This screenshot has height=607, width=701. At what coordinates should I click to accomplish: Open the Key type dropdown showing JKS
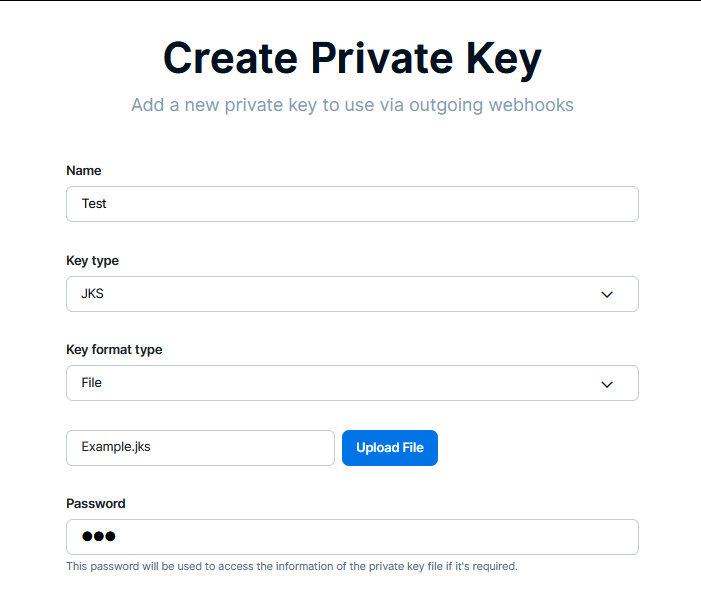(352, 294)
